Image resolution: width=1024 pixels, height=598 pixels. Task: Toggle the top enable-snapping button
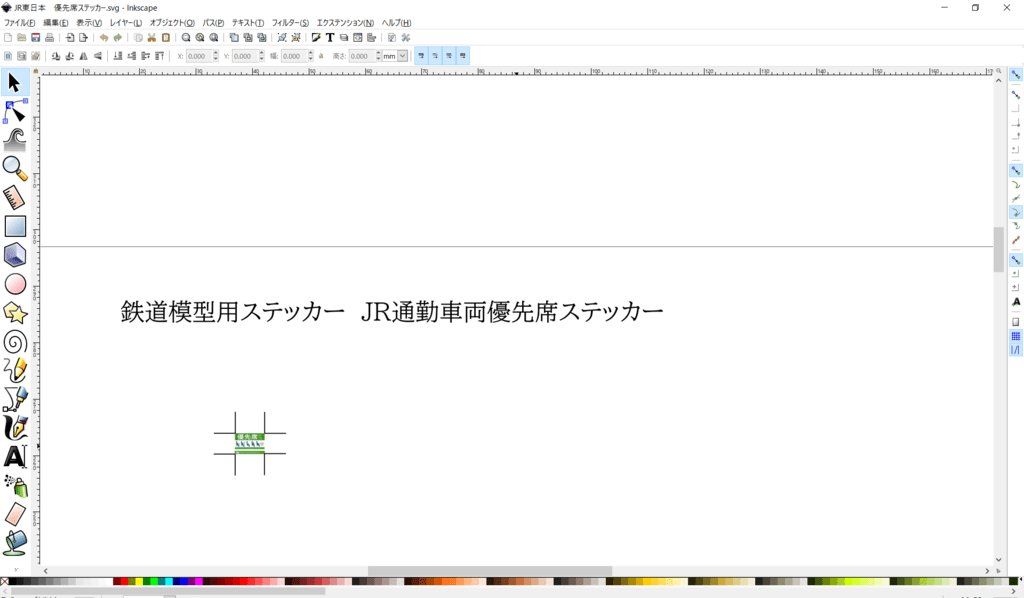[1016, 76]
